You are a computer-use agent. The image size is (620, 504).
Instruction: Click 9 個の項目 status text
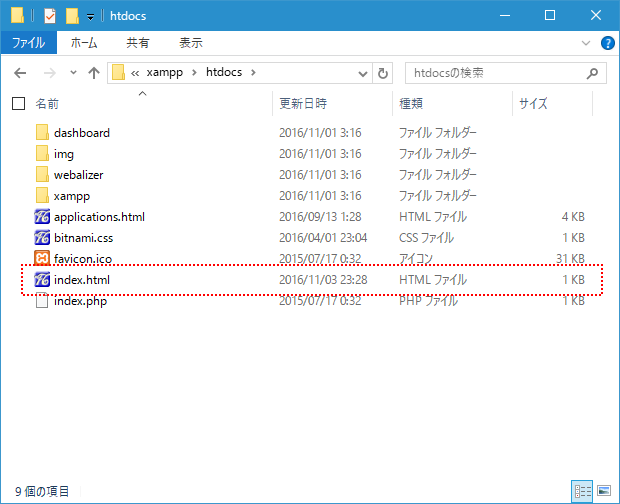(42, 491)
